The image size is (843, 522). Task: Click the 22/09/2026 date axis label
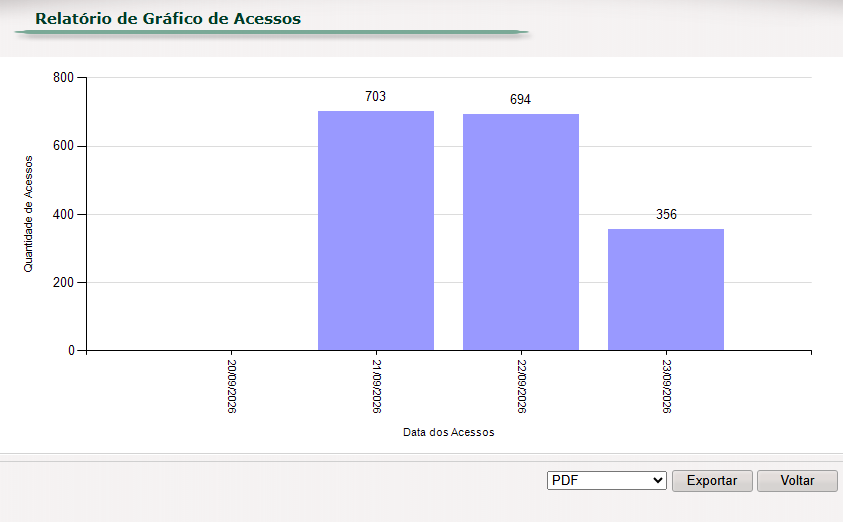pyautogui.click(x=521, y=386)
